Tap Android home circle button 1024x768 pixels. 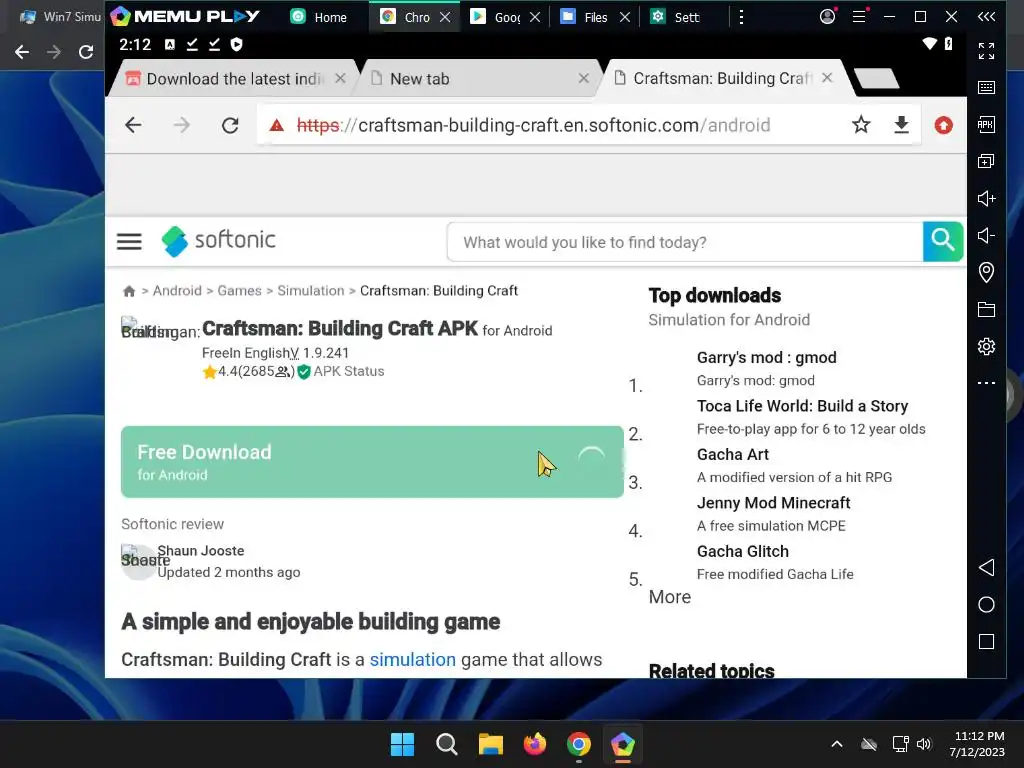986,605
